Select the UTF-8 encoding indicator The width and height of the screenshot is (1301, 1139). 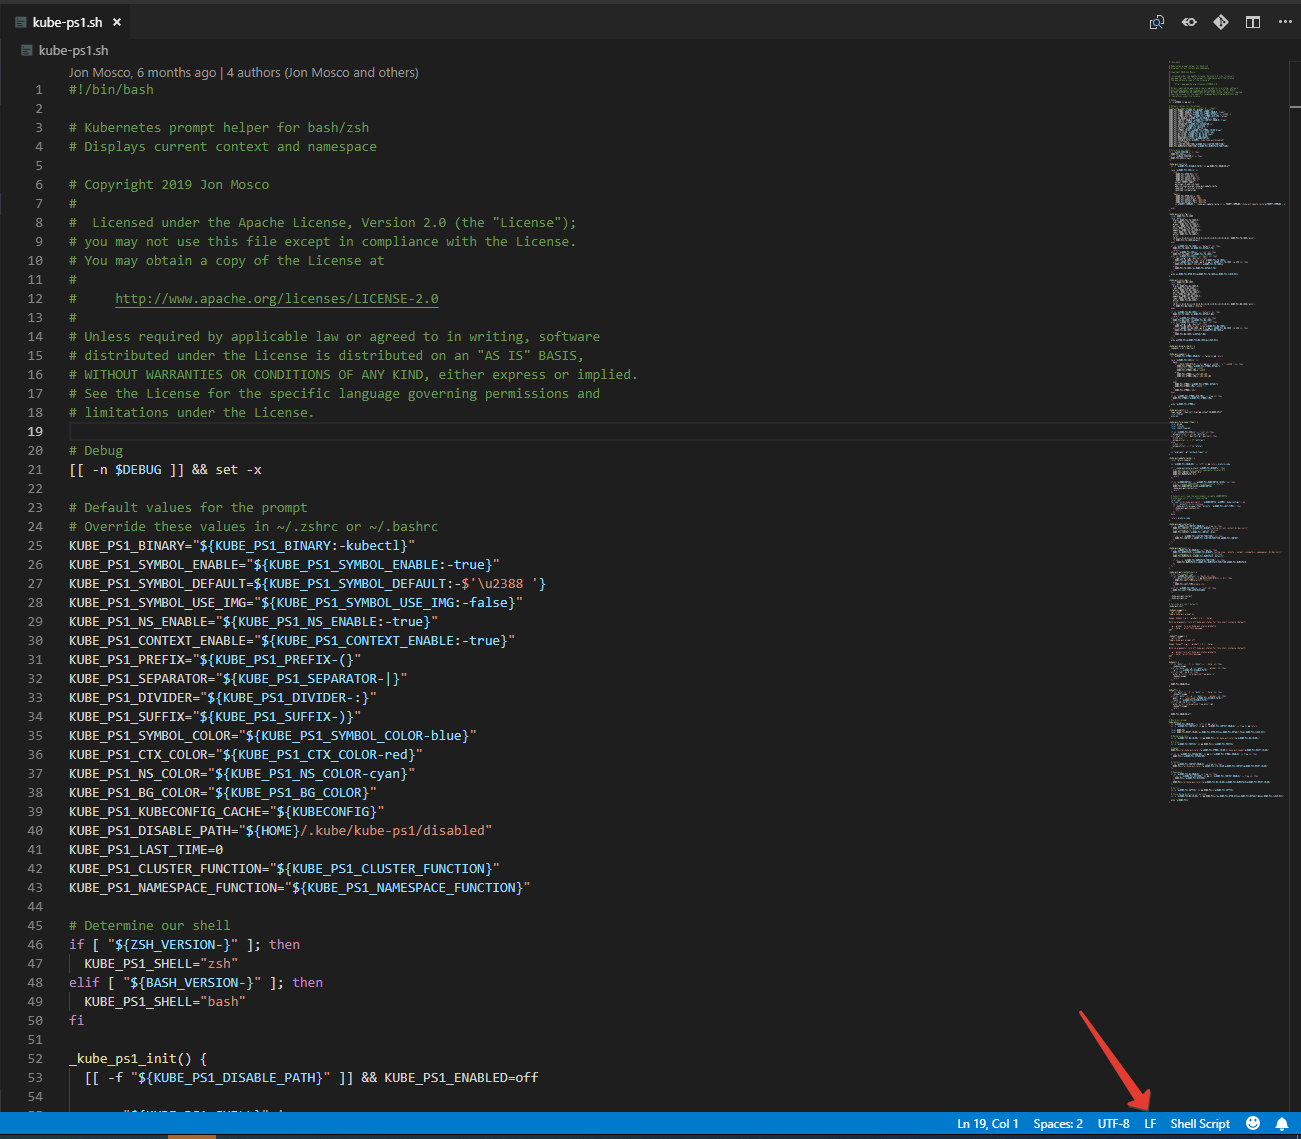click(x=1113, y=1123)
